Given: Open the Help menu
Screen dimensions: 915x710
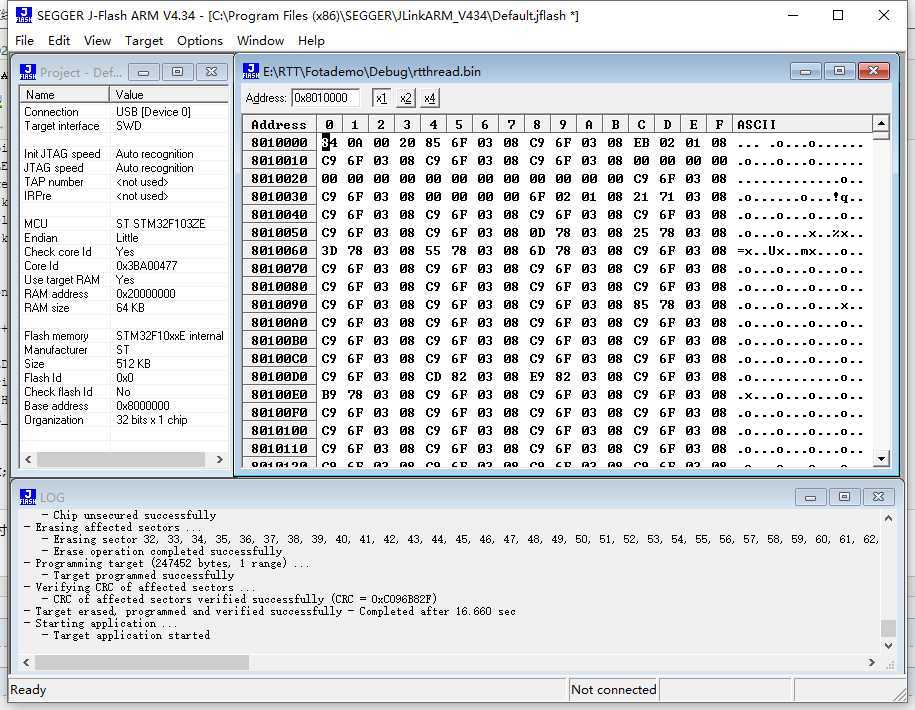Looking at the screenshot, I should 311,41.
